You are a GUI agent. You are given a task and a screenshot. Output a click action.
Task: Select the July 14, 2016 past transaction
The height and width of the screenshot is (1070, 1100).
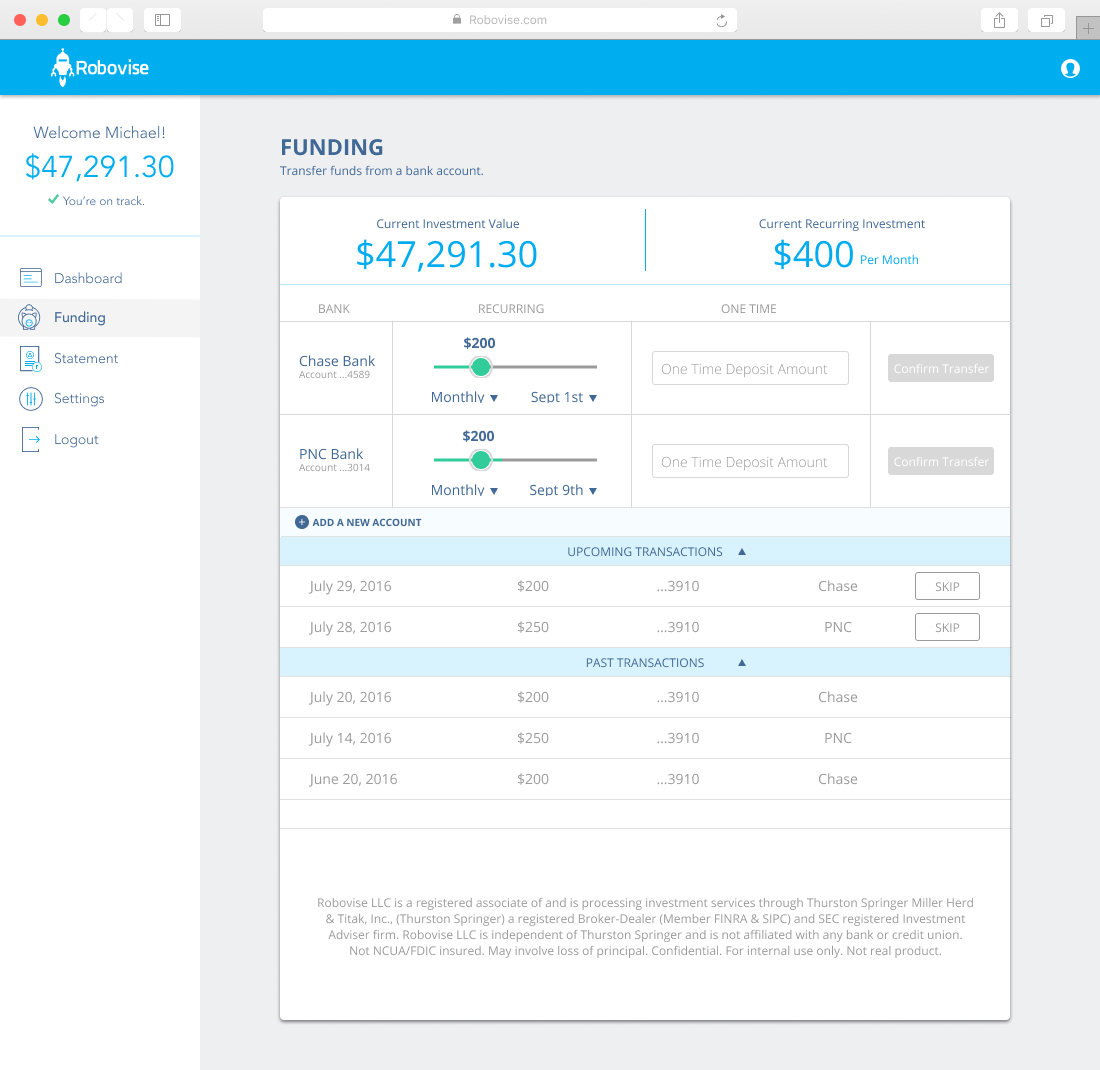(x=645, y=738)
